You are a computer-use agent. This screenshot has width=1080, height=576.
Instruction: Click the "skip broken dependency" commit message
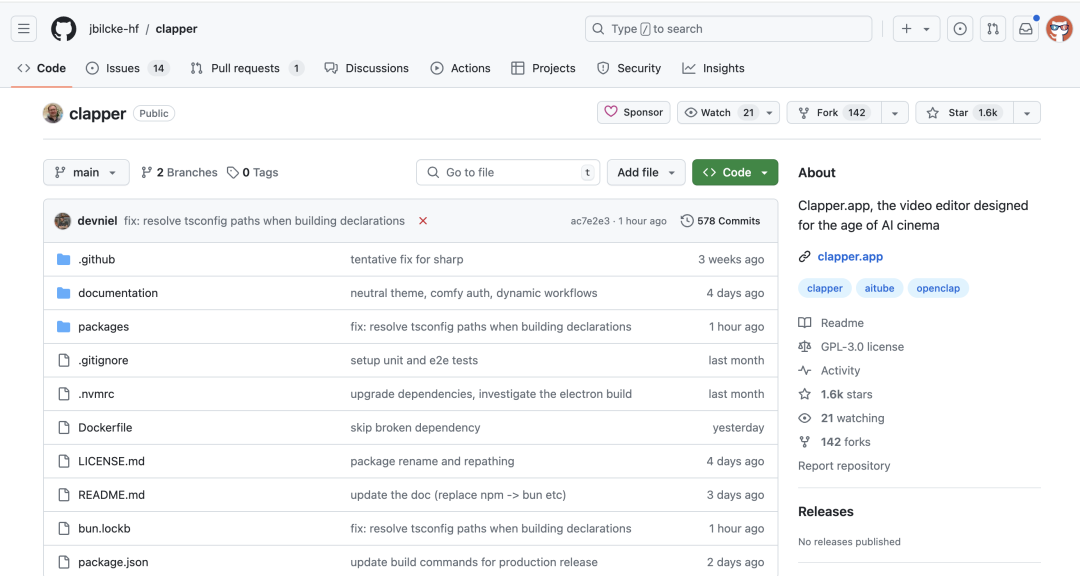coord(415,427)
